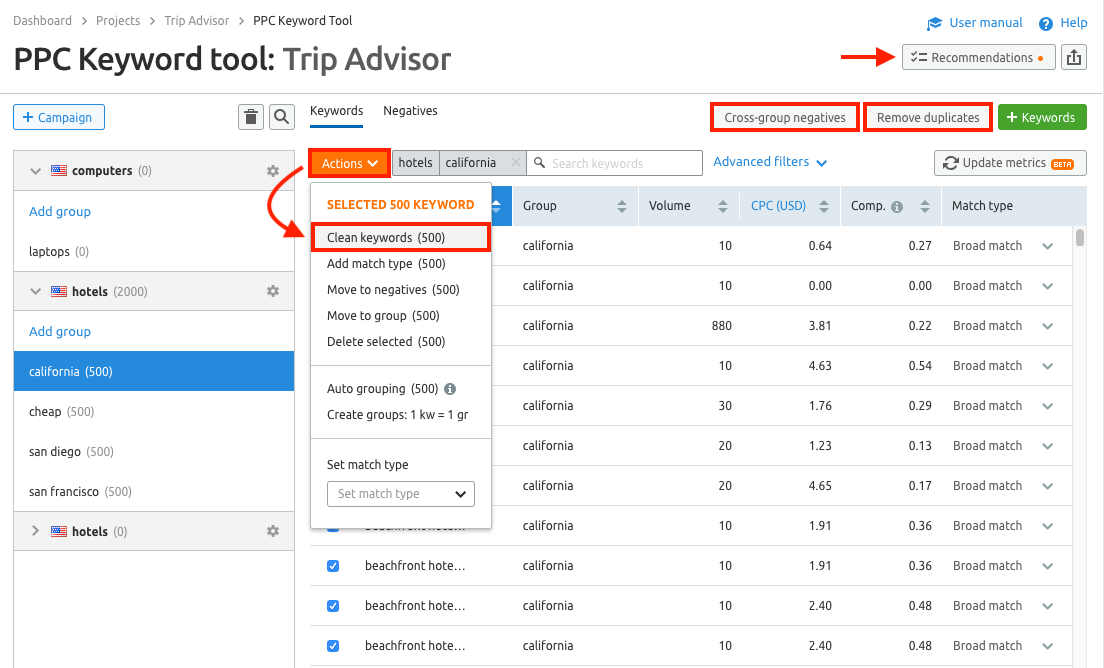Sort by Volume column arrows
1104x668 pixels.
coord(723,206)
